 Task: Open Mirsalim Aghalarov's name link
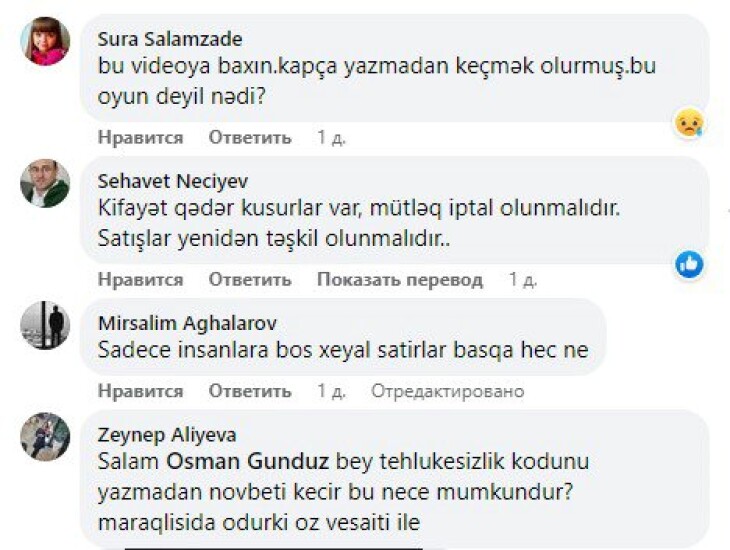(188, 323)
